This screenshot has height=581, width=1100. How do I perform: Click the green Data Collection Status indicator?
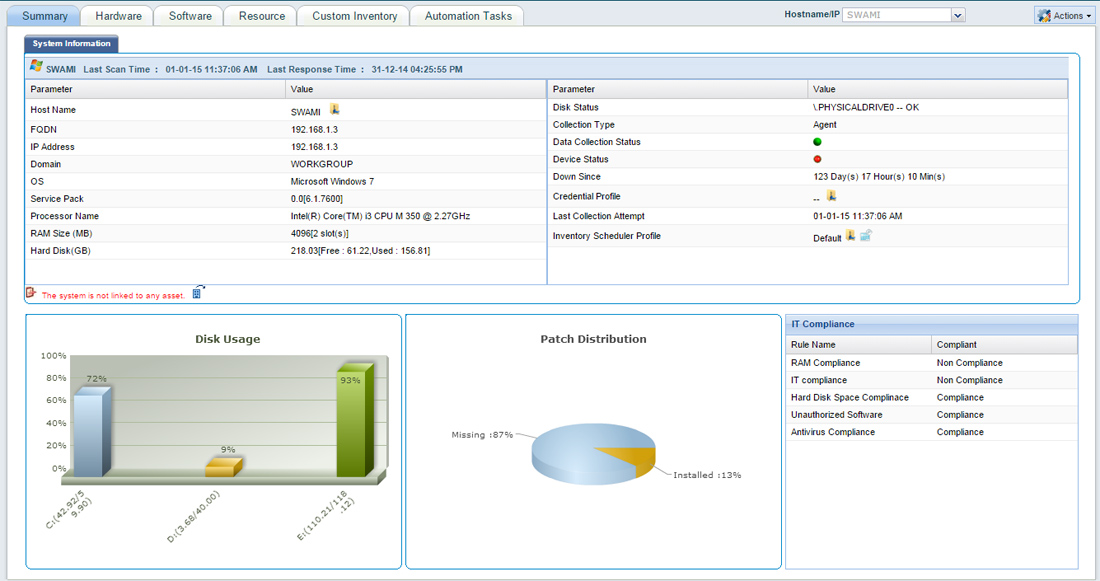tap(817, 142)
